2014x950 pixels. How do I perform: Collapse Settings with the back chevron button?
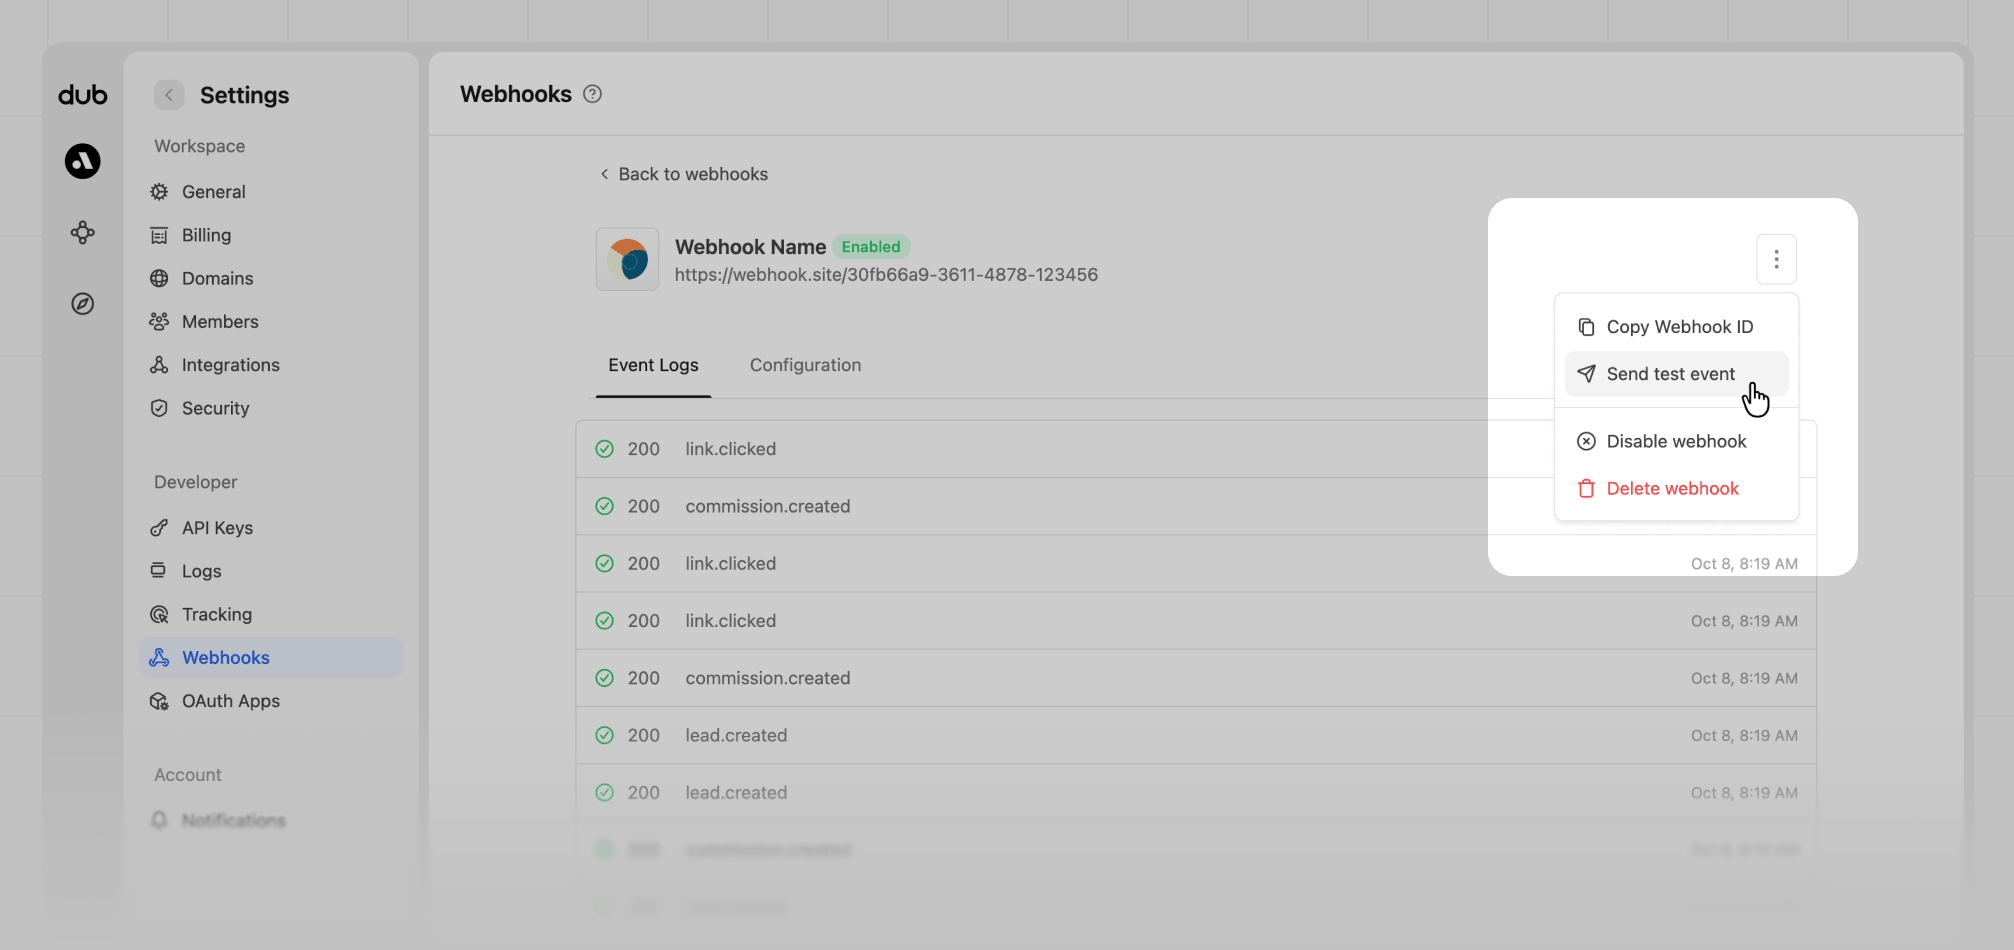(x=169, y=95)
